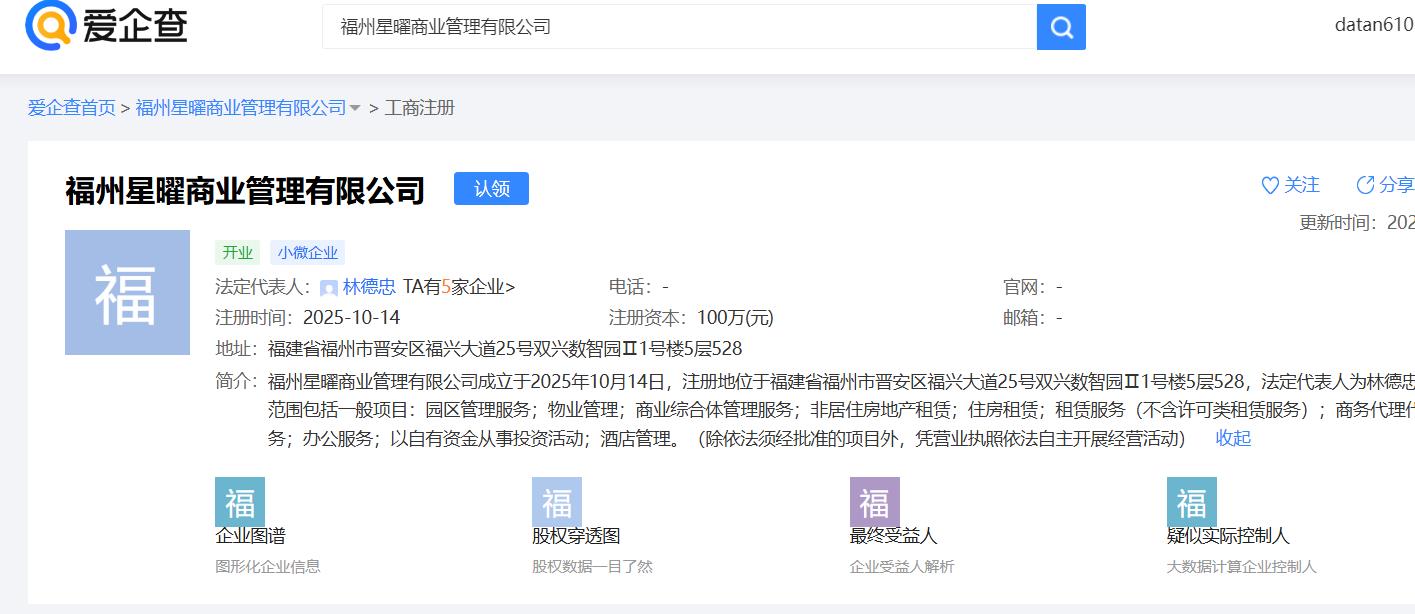
Task: Go to 爱企查首页 breadcrumb link
Action: tap(71, 108)
